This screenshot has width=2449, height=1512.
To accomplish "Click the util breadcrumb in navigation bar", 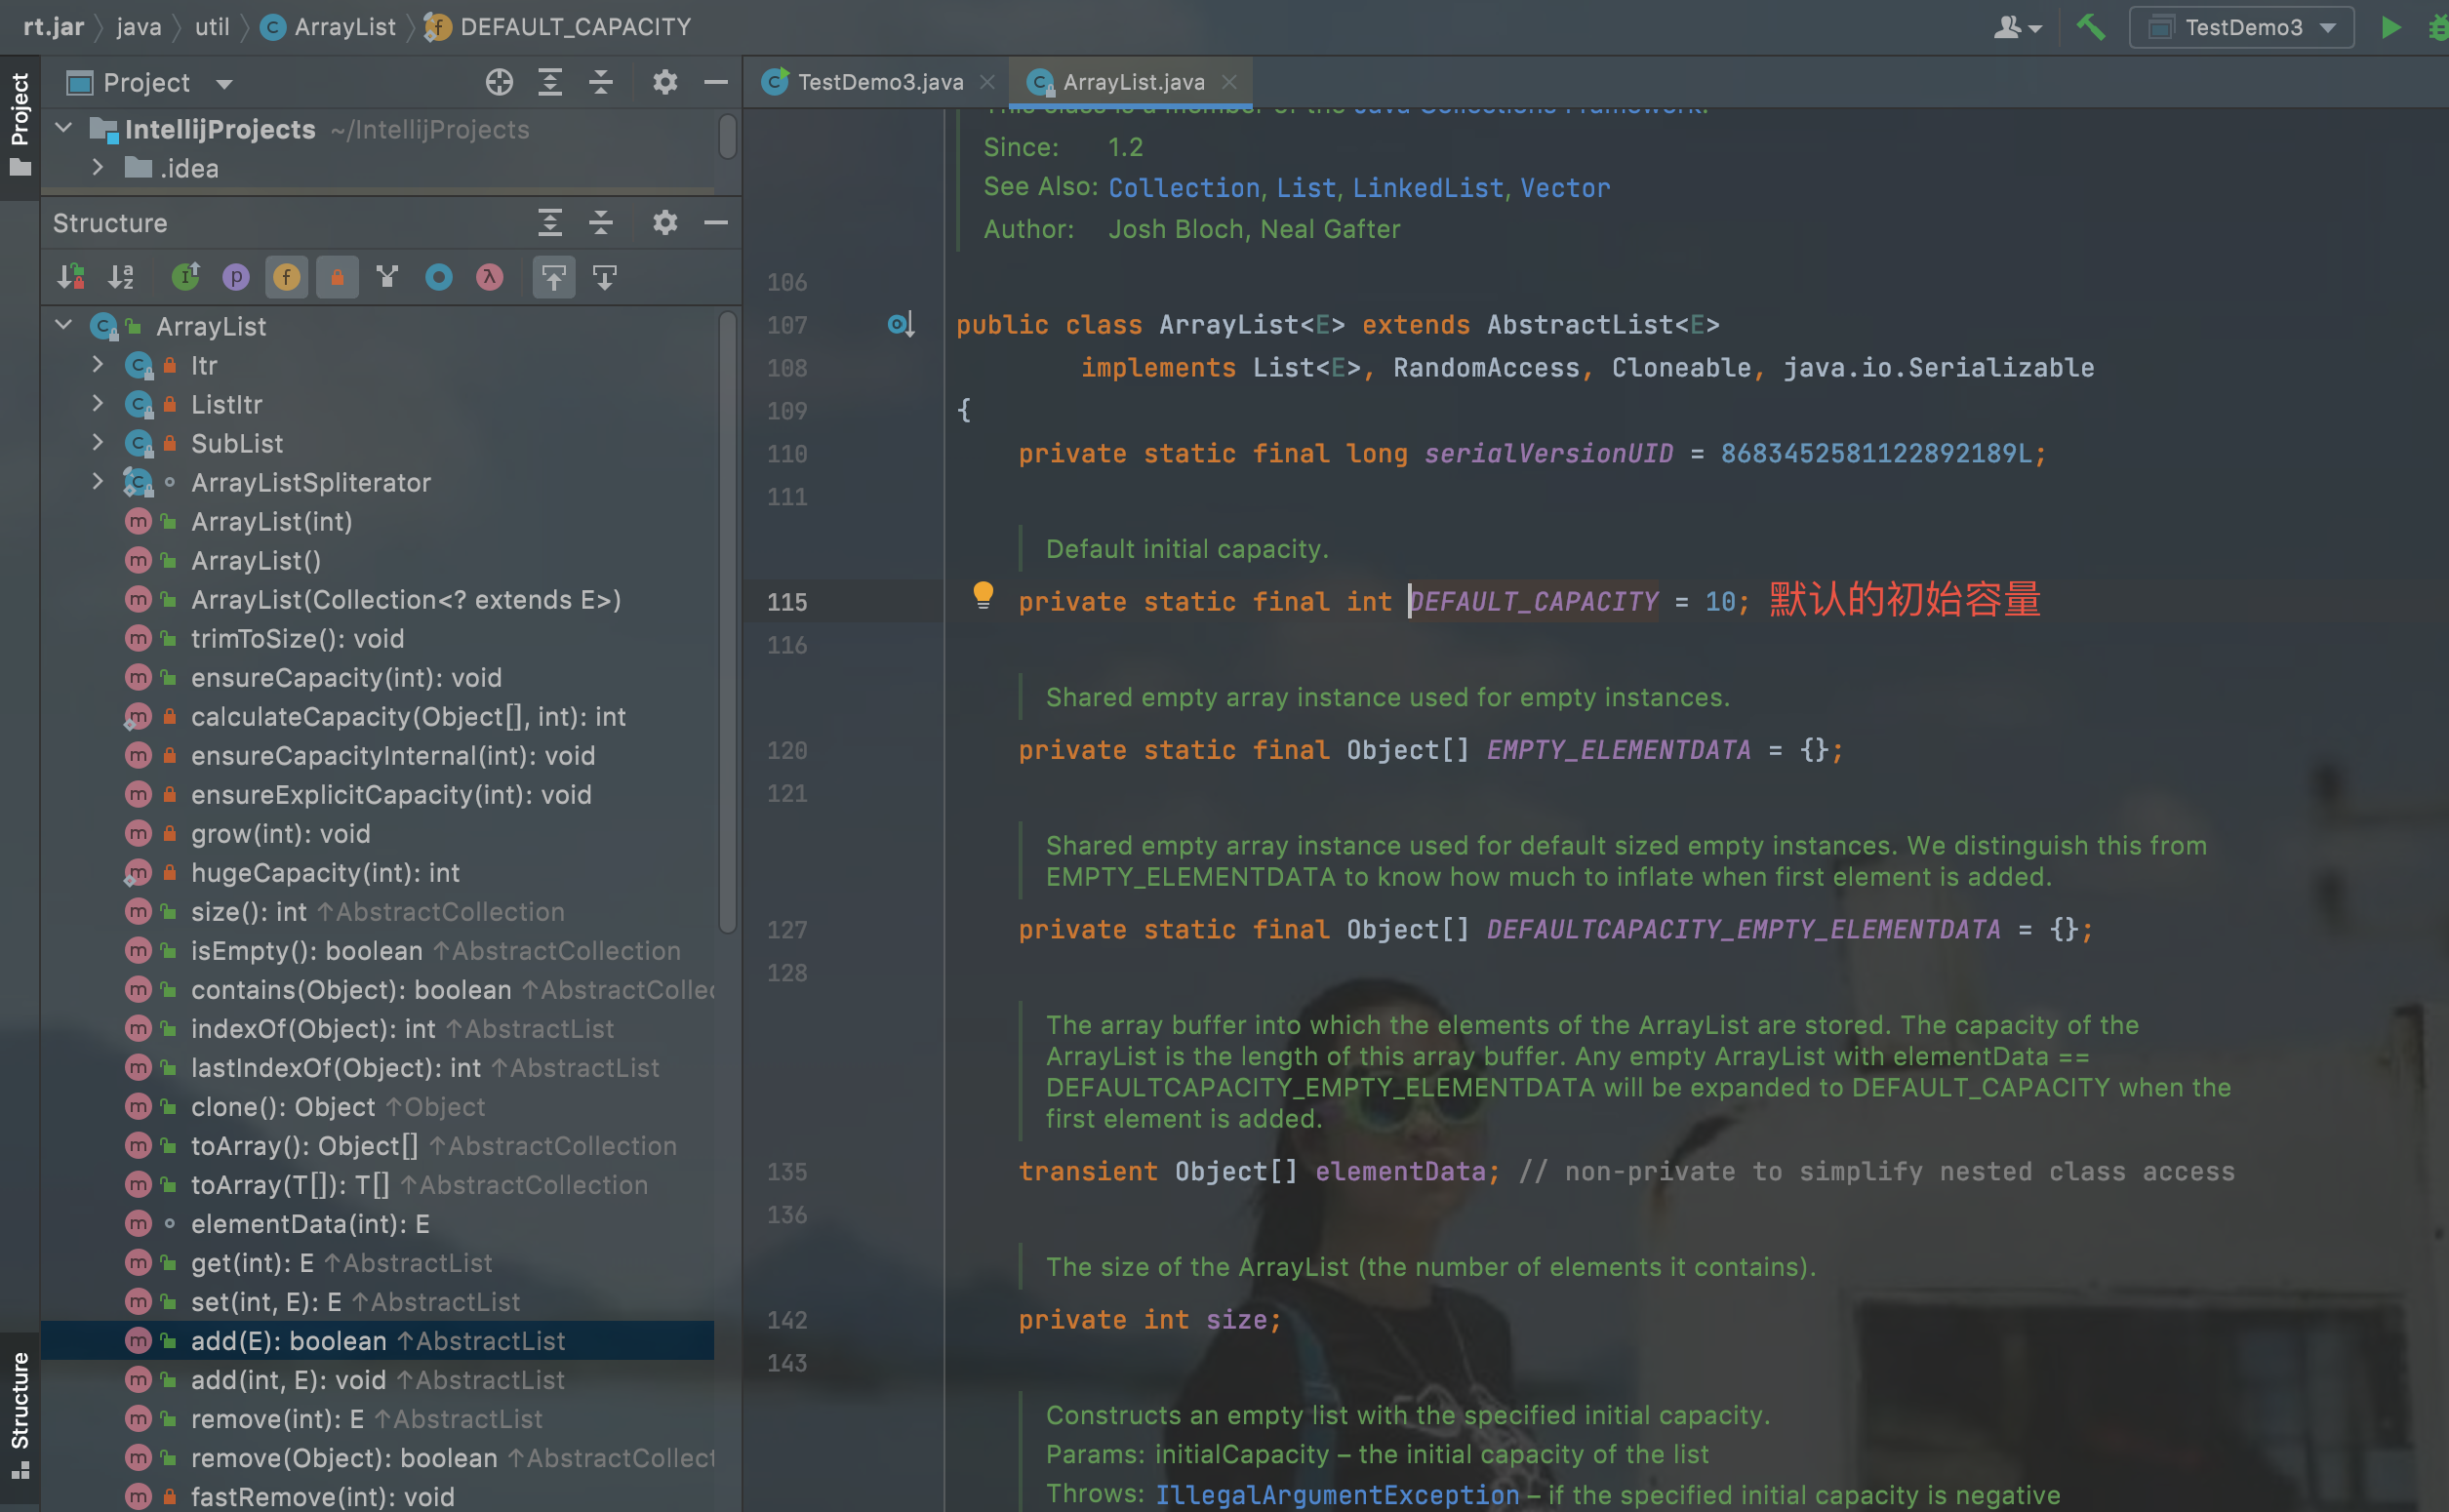I will 212,27.
